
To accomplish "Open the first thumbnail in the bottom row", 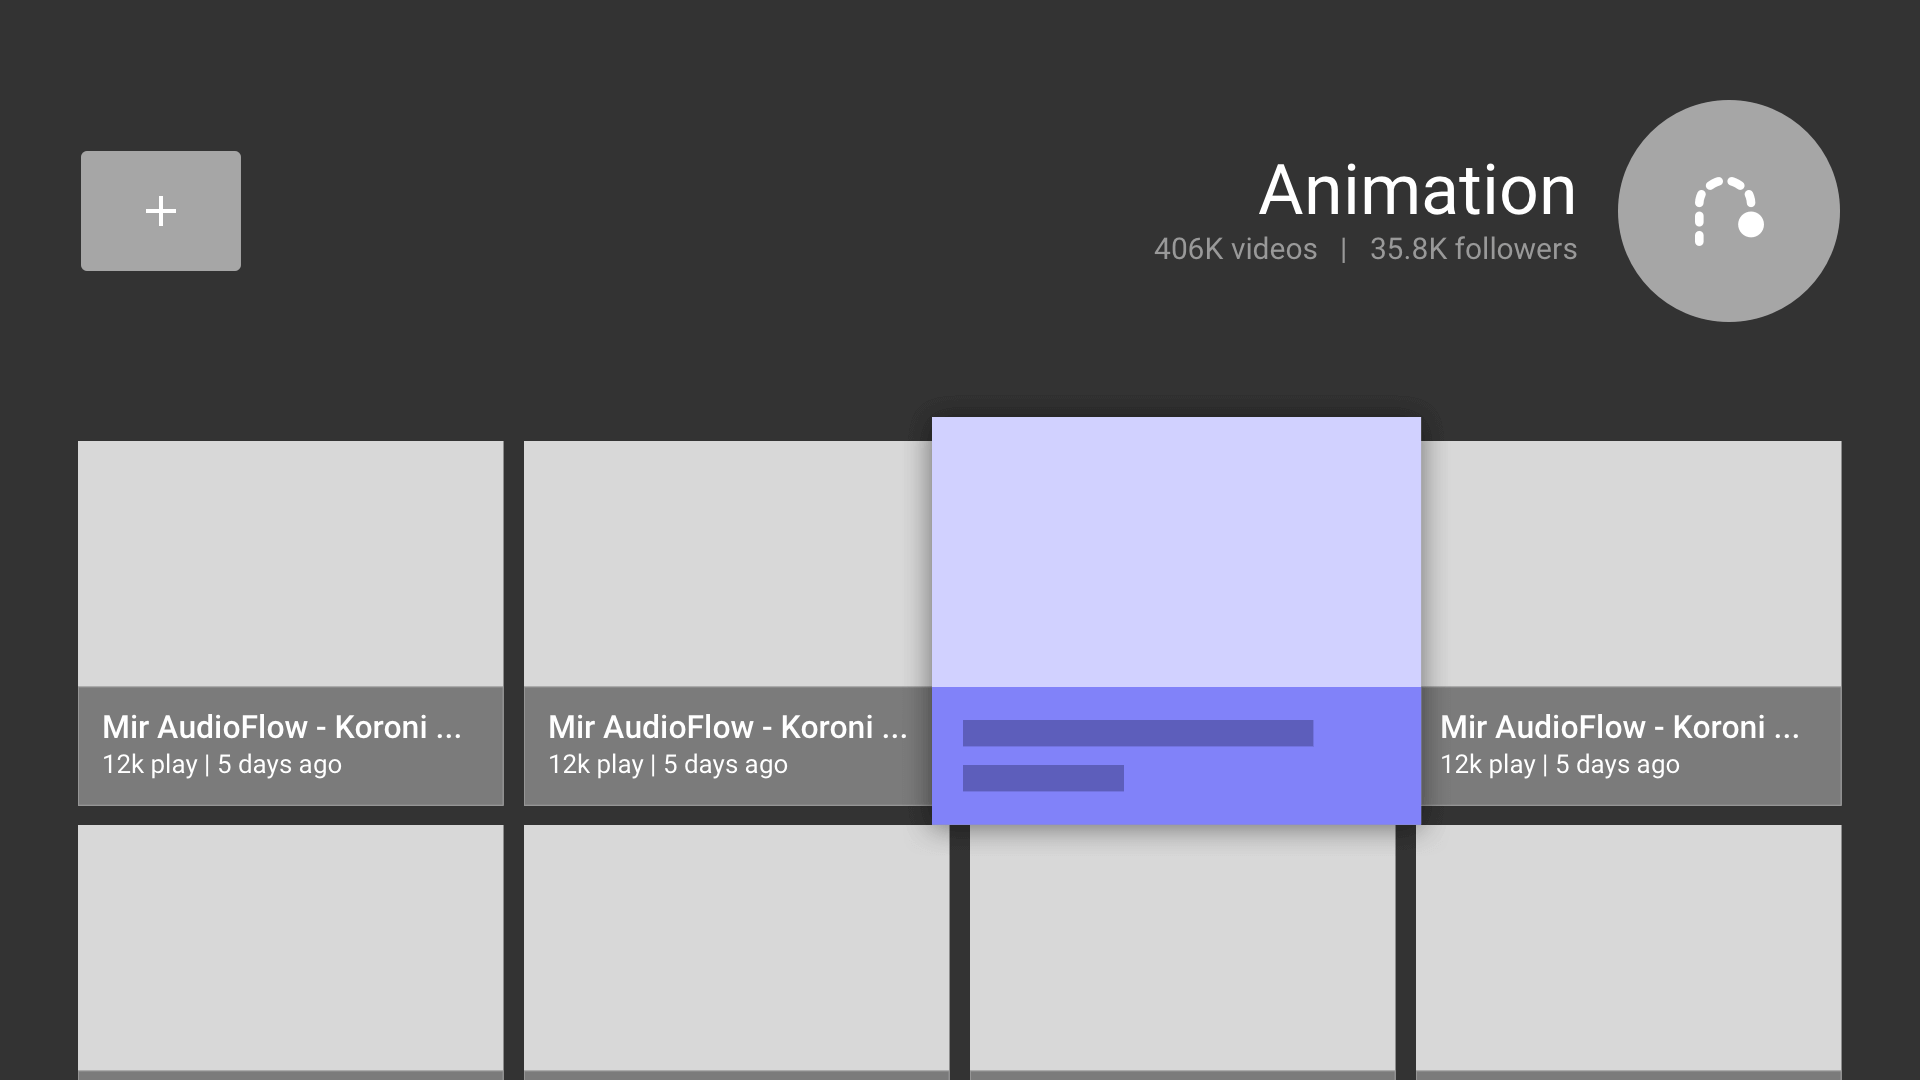I will click(x=291, y=948).
